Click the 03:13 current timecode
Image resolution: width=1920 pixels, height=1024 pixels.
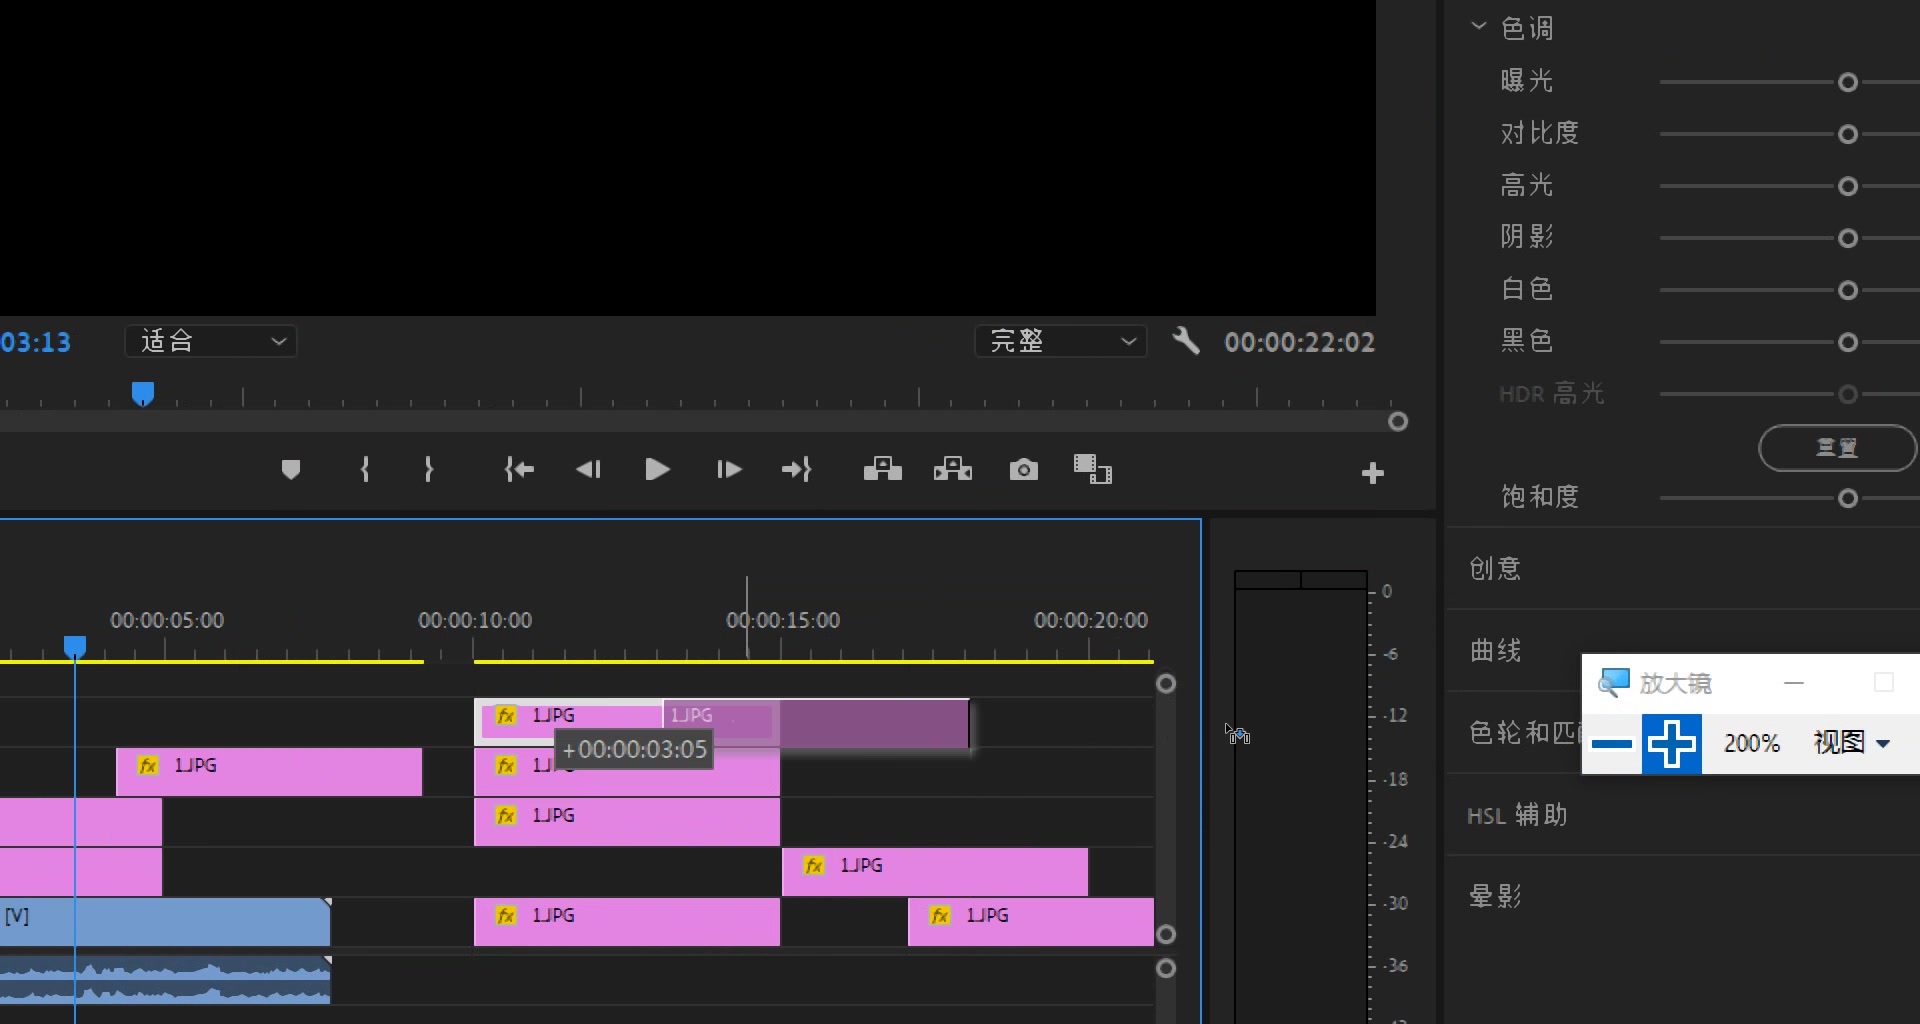coord(36,343)
